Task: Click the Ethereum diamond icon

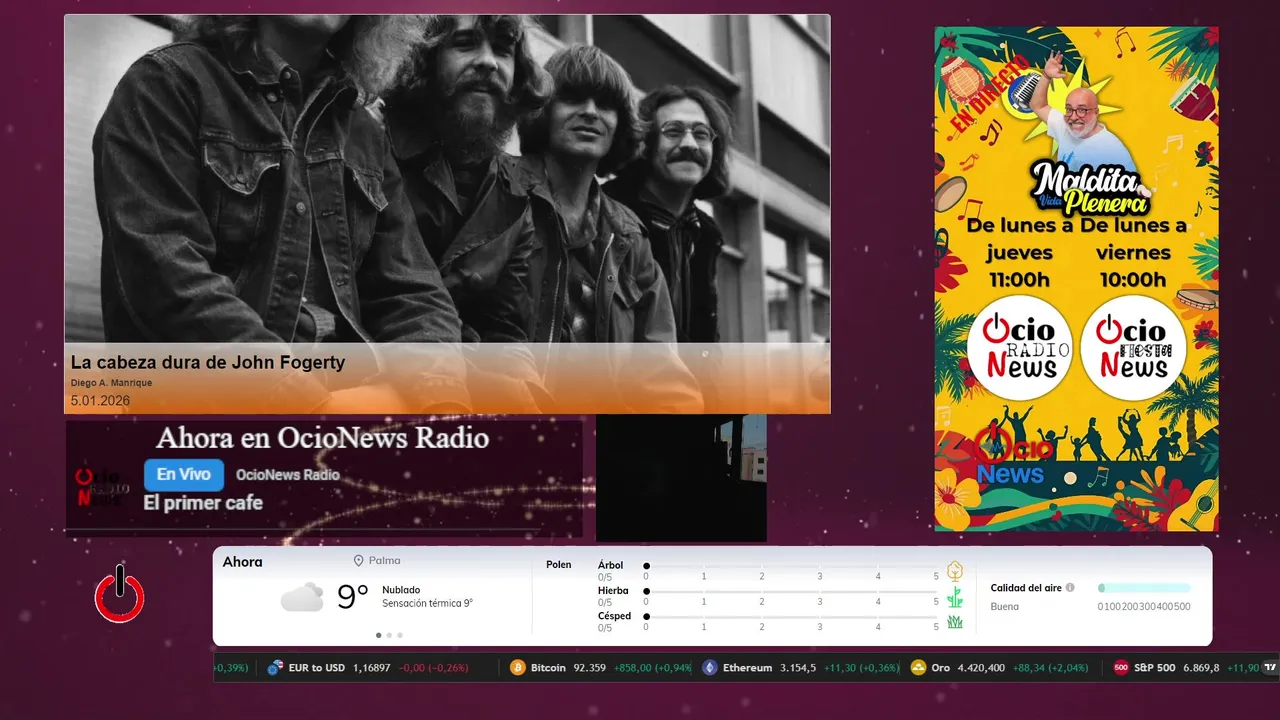Action: point(709,668)
